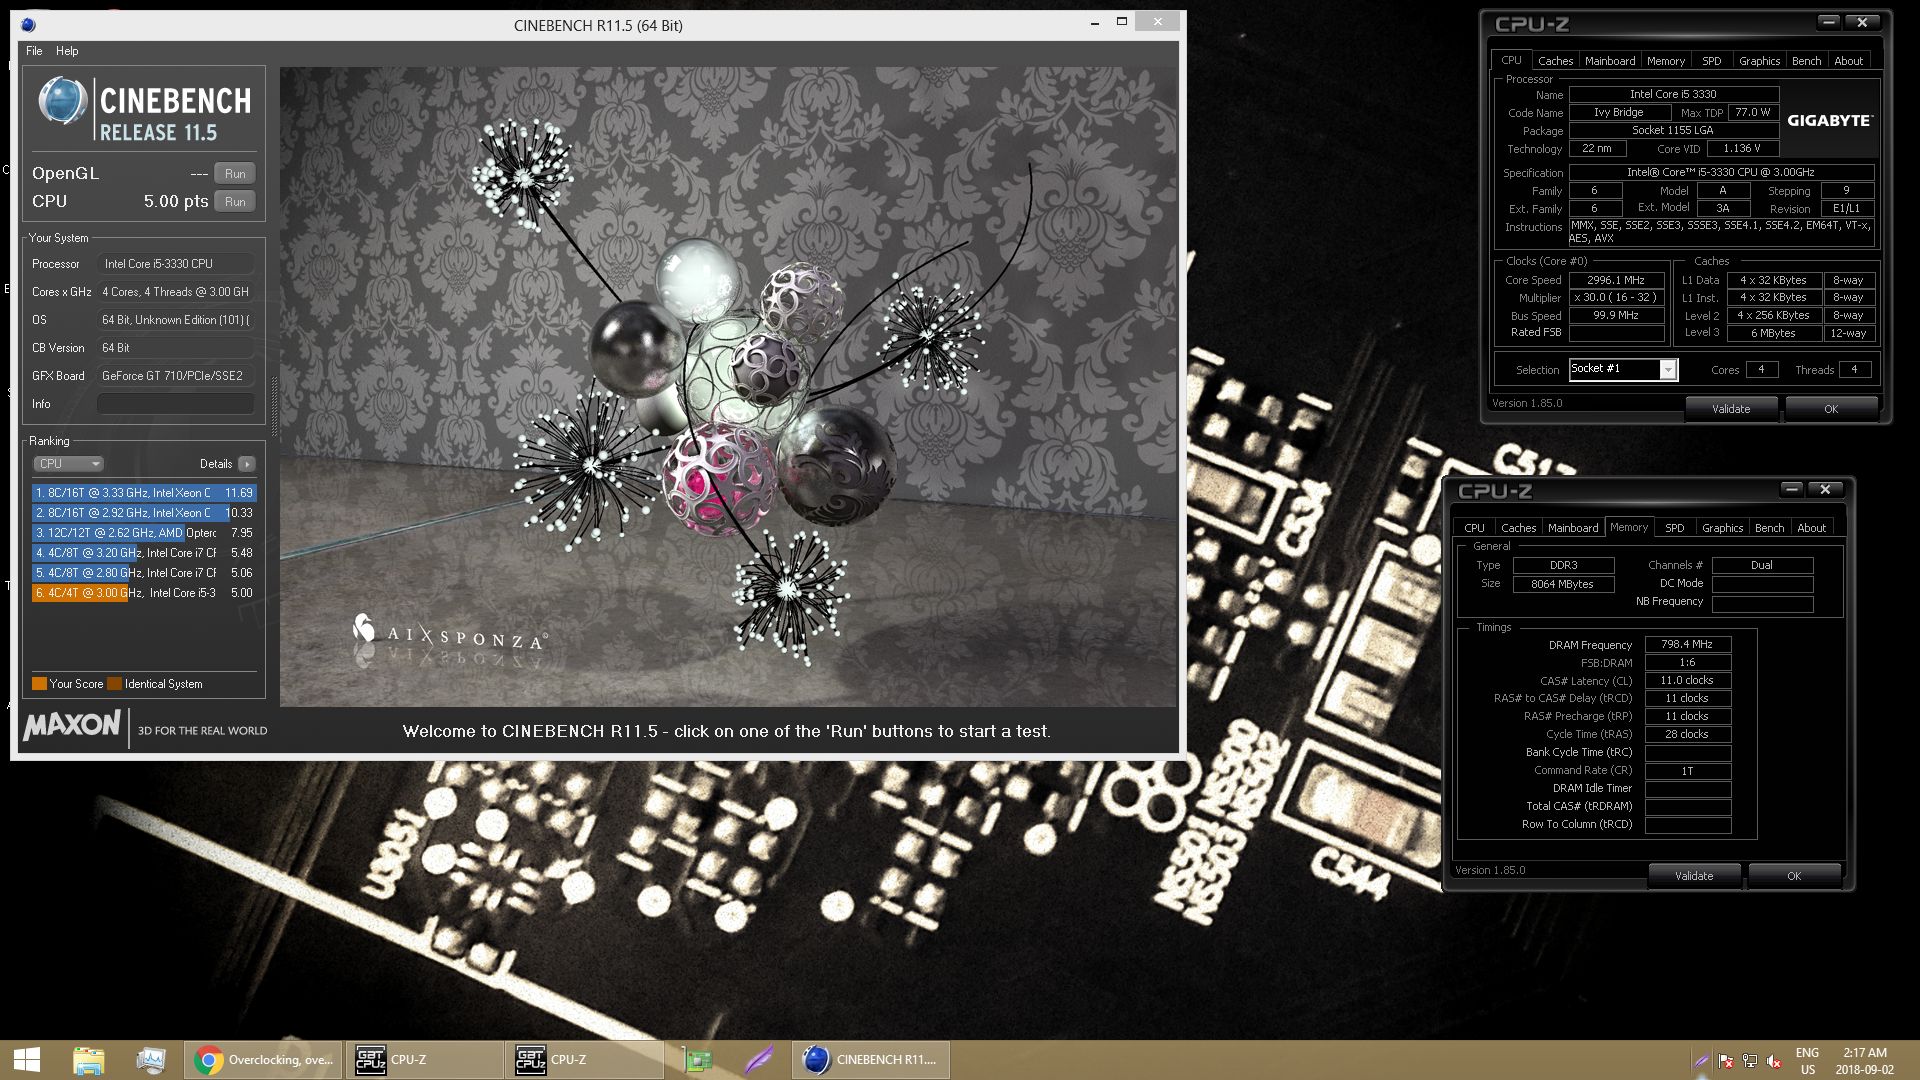This screenshot has height=1080, width=1920.
Task: Click the DRAM Frequency value 798.4 MHz
Action: 1687,645
